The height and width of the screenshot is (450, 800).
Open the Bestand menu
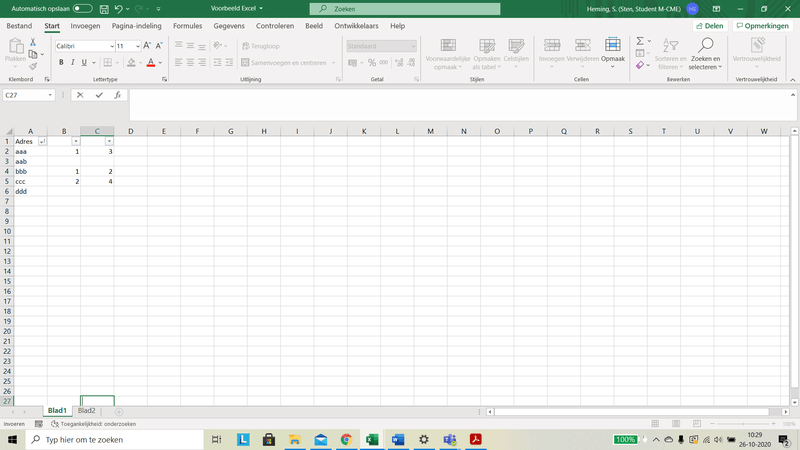pyautogui.click(x=19, y=26)
